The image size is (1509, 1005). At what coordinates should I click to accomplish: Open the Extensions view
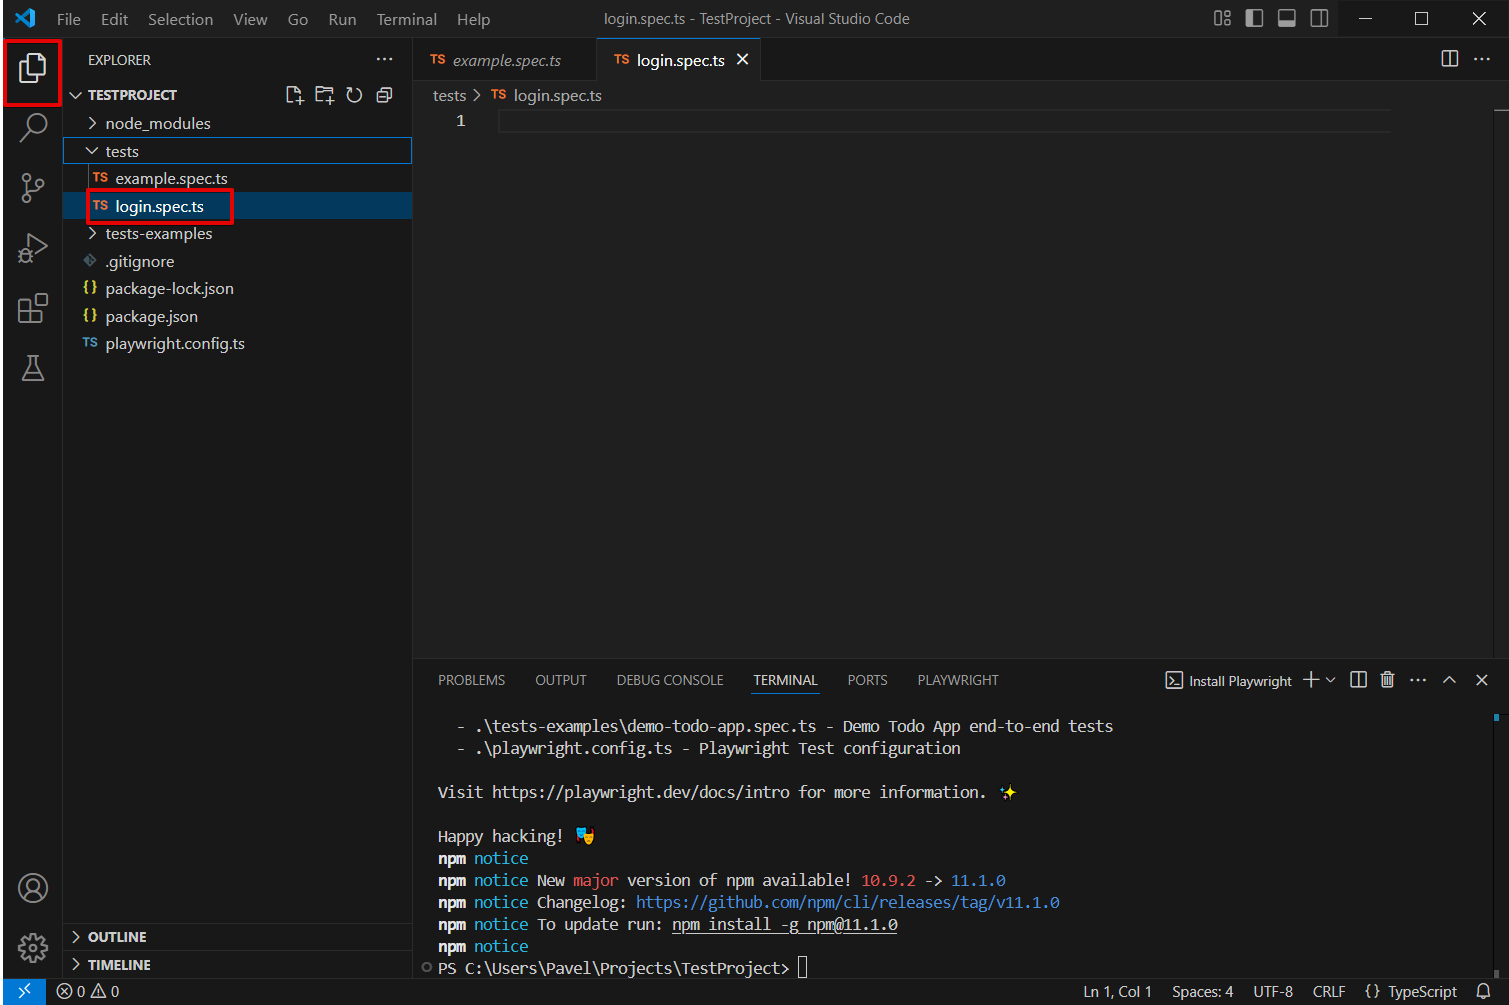click(x=33, y=308)
